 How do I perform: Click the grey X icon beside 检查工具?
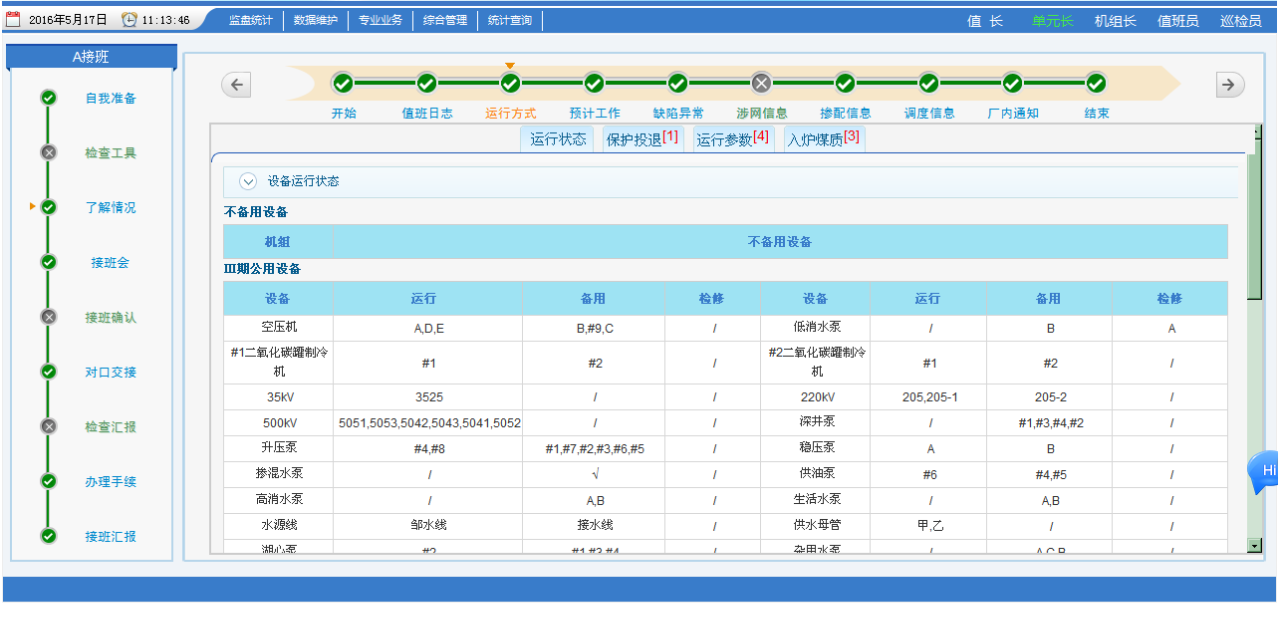pyautogui.click(x=48, y=153)
